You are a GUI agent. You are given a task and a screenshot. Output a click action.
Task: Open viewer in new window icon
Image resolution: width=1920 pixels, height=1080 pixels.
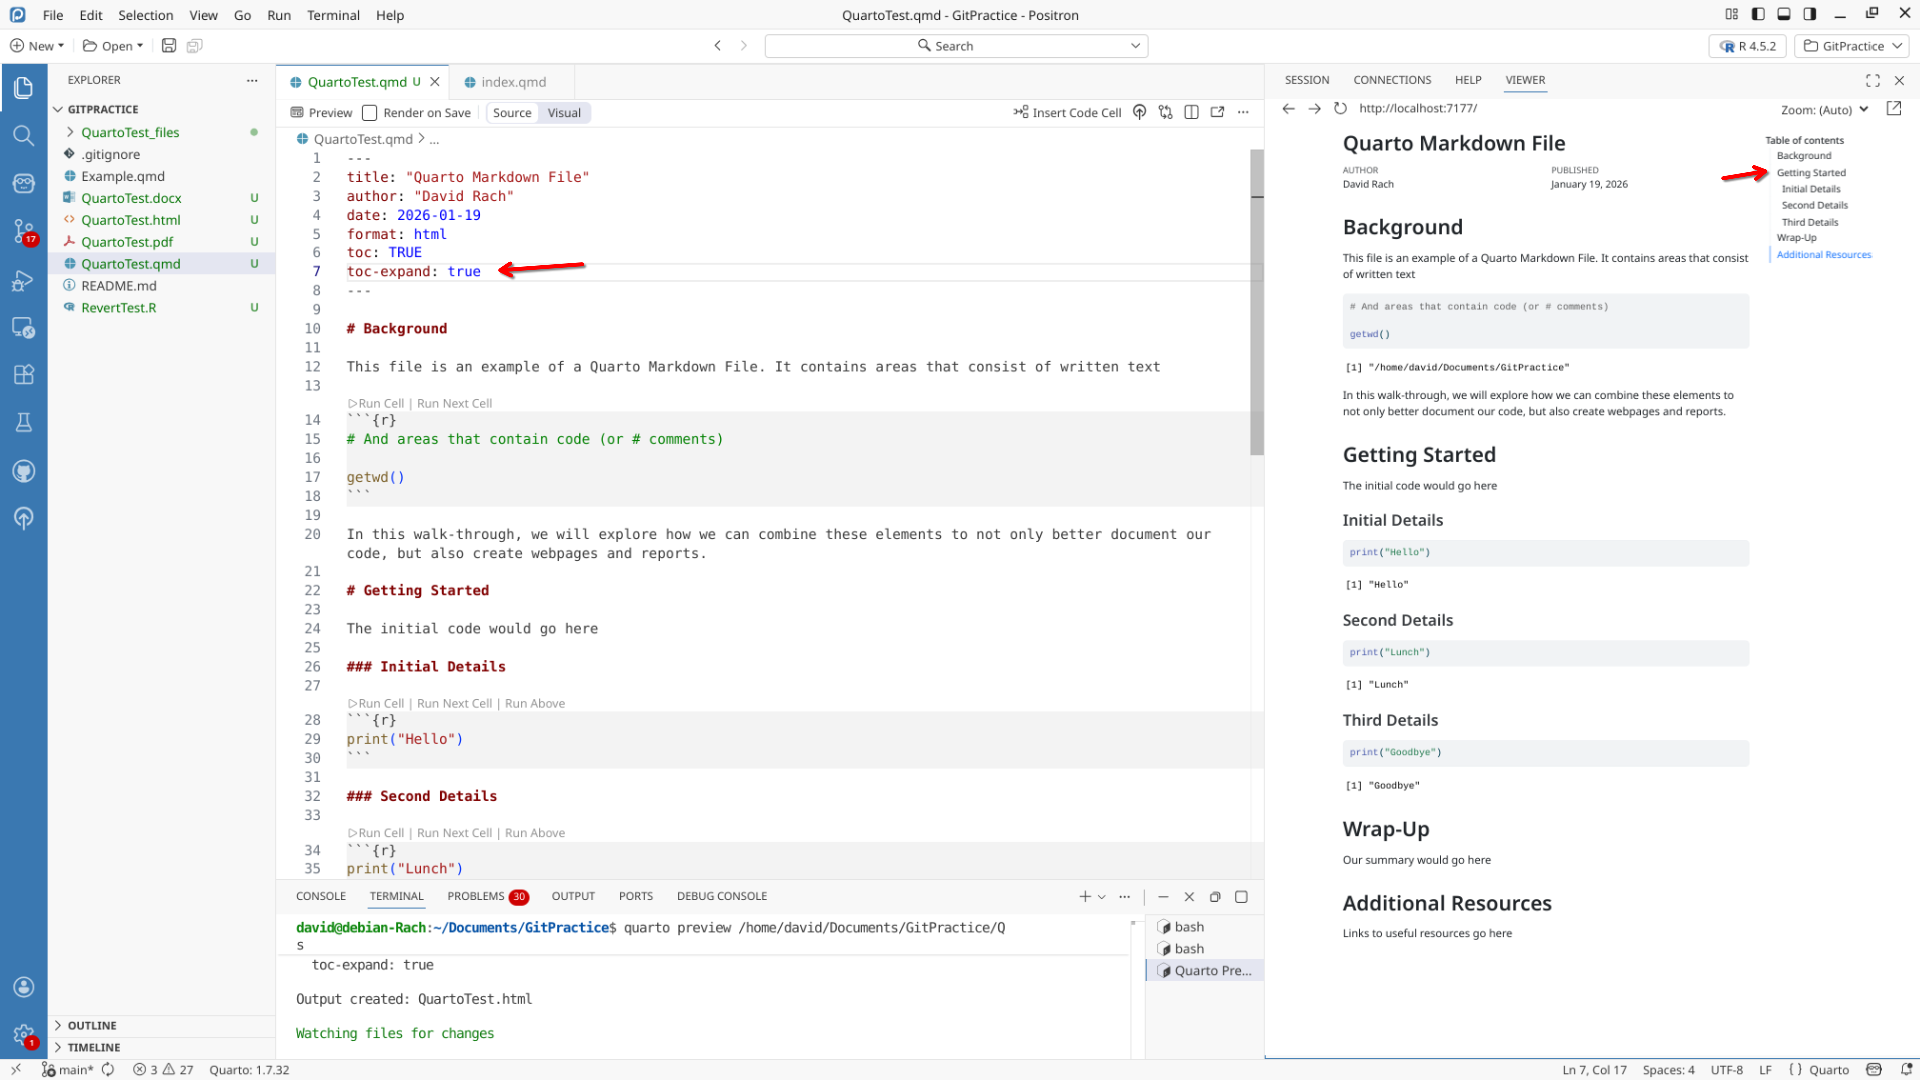(x=1893, y=108)
